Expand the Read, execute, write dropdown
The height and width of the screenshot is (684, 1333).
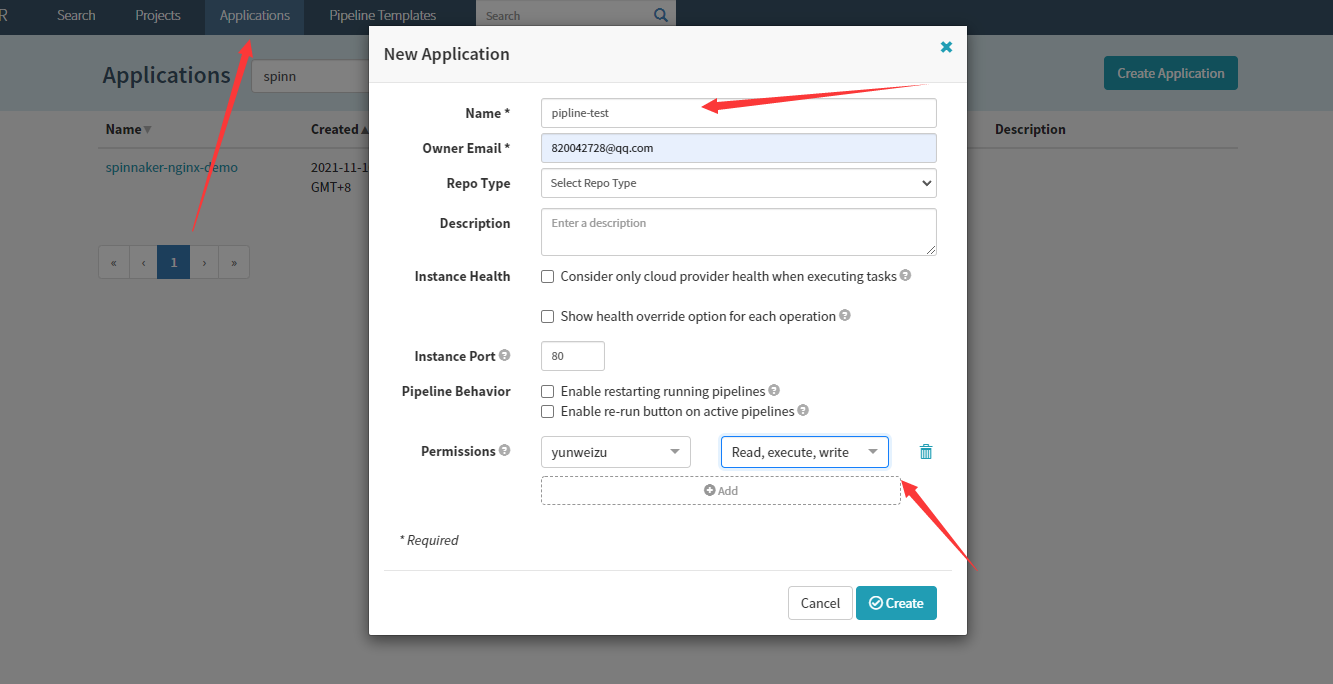pyautogui.click(x=804, y=452)
